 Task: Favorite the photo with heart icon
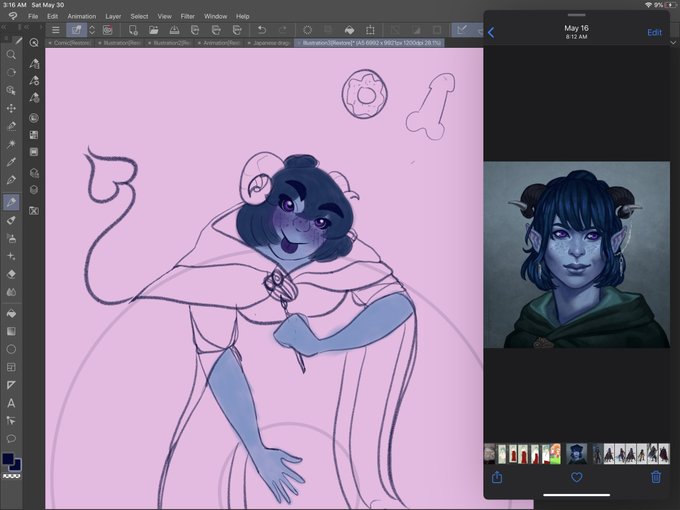pos(576,477)
